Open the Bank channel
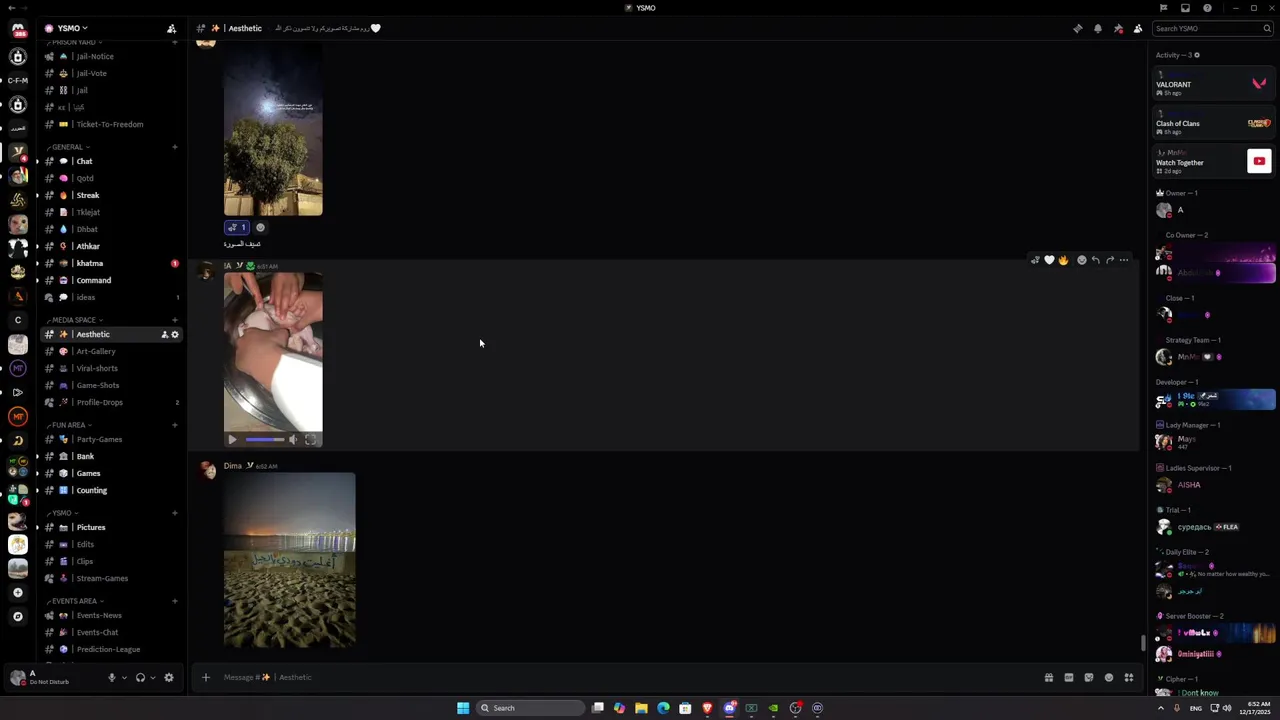Image resolution: width=1280 pixels, height=720 pixels. 112,456
